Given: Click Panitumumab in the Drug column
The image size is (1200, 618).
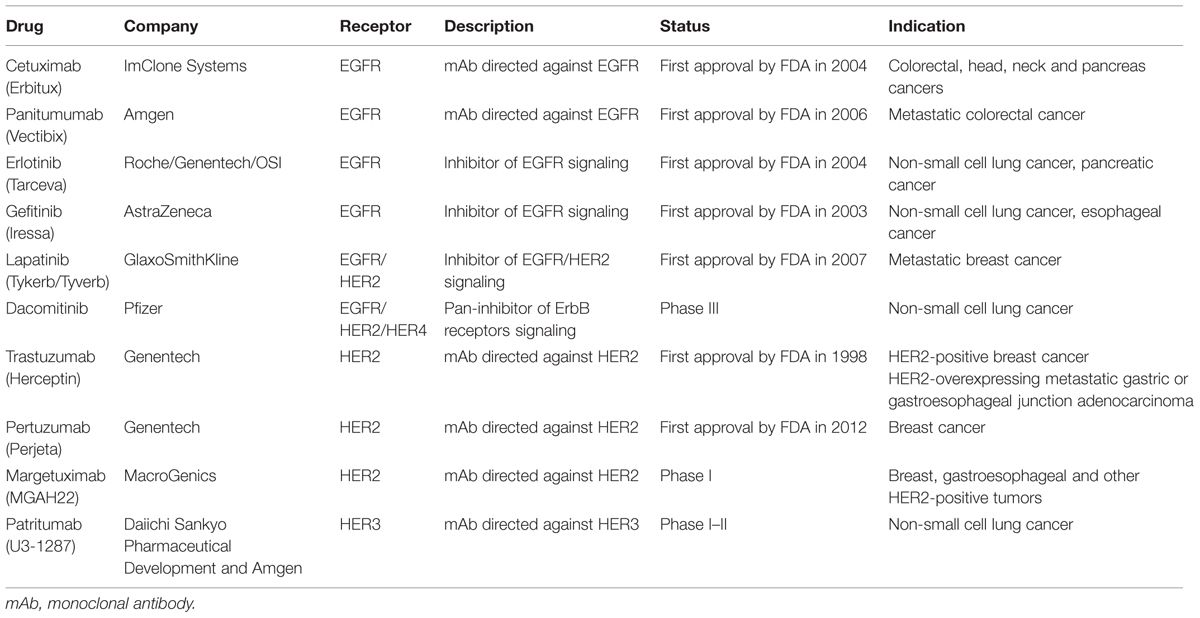Looking at the screenshot, I should pyautogui.click(x=49, y=124).
